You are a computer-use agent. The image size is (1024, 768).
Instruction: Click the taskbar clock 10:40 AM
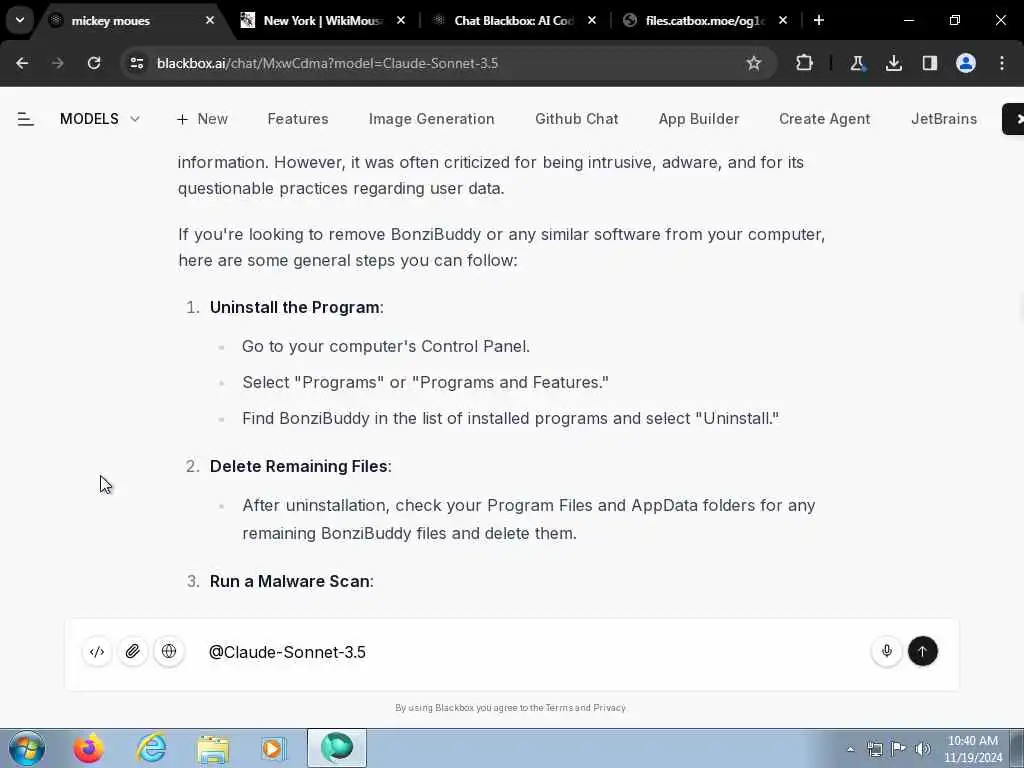click(973, 749)
